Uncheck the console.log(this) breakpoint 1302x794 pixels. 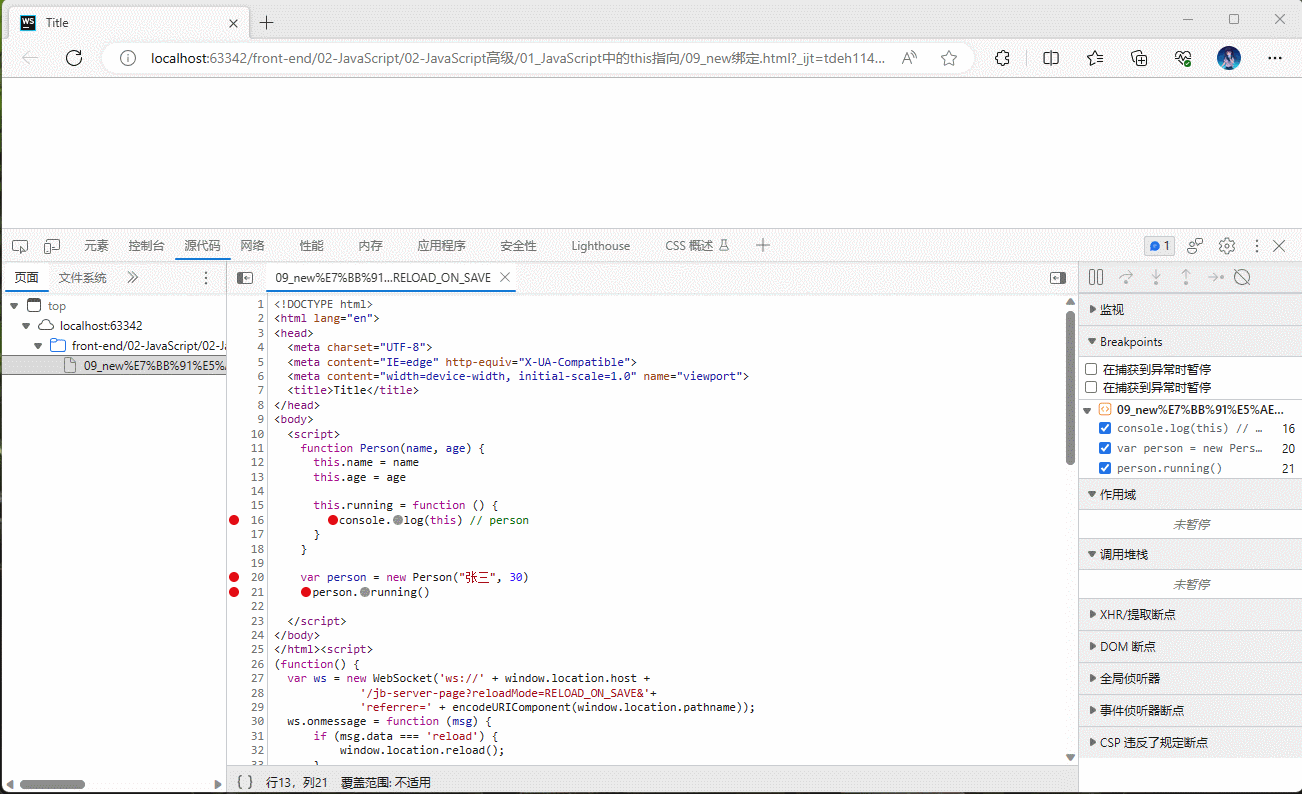(1105, 429)
